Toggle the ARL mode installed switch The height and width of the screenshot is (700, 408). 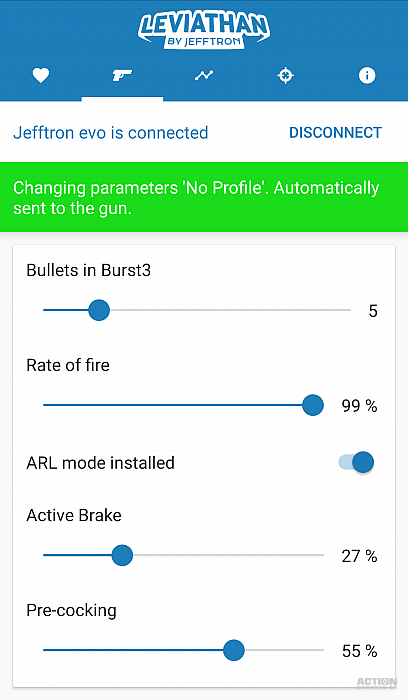[356, 462]
